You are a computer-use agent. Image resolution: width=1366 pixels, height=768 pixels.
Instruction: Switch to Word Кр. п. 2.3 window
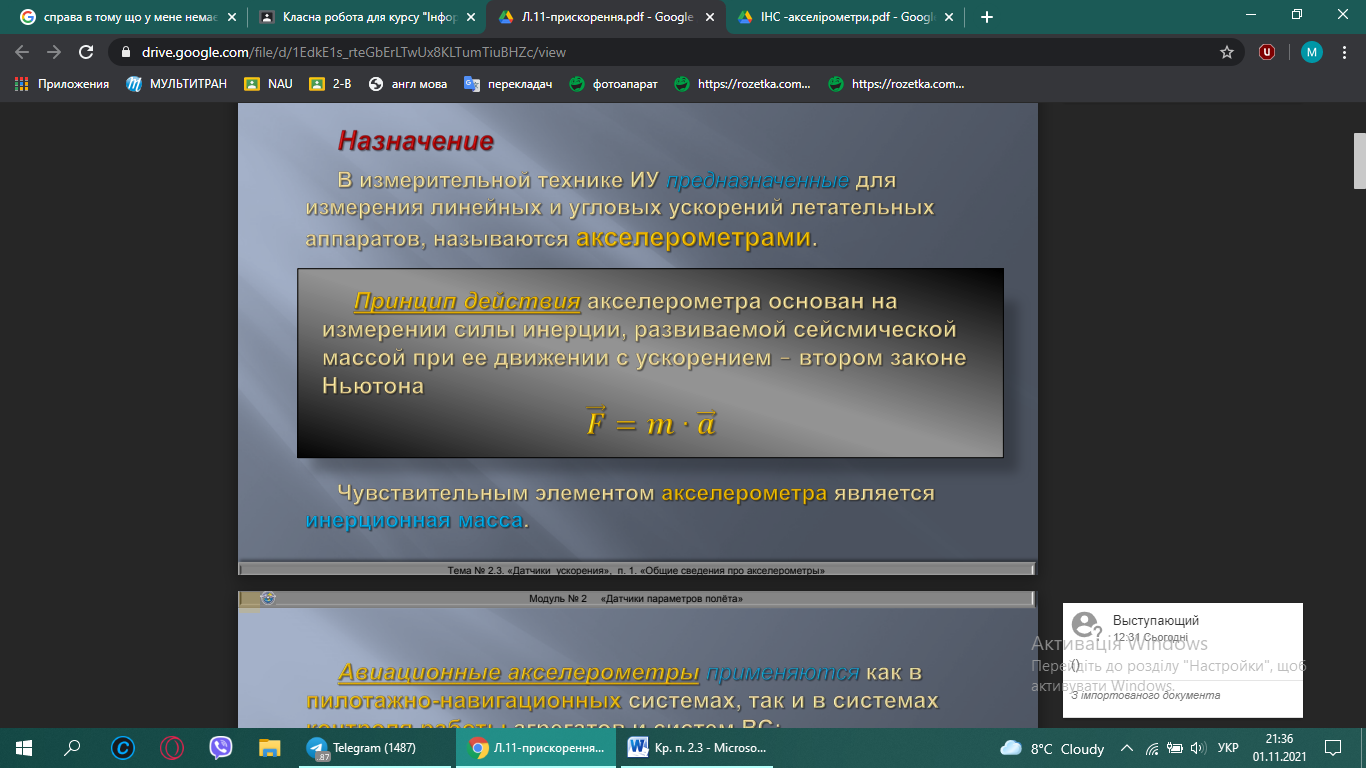click(x=697, y=747)
